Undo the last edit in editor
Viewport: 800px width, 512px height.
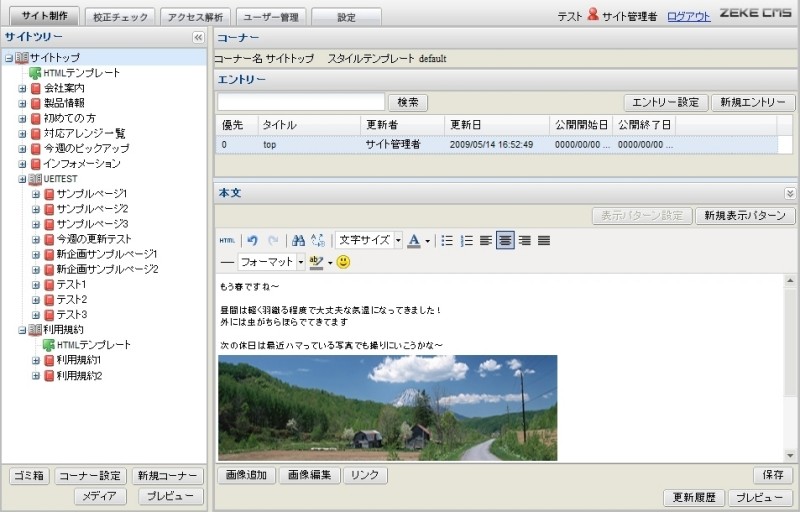(253, 241)
